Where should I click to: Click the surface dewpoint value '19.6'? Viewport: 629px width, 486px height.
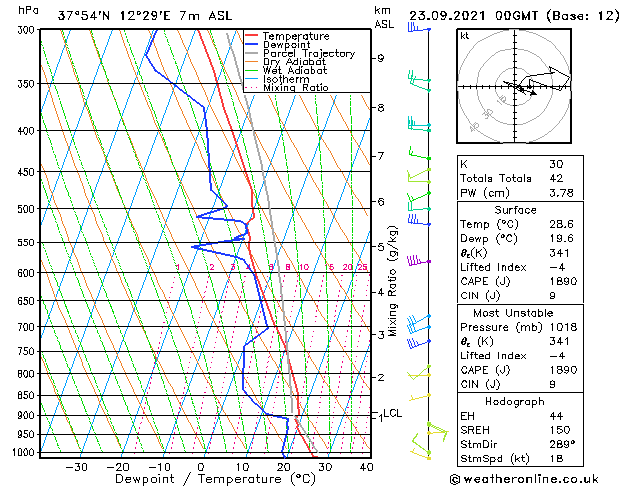pos(561,239)
